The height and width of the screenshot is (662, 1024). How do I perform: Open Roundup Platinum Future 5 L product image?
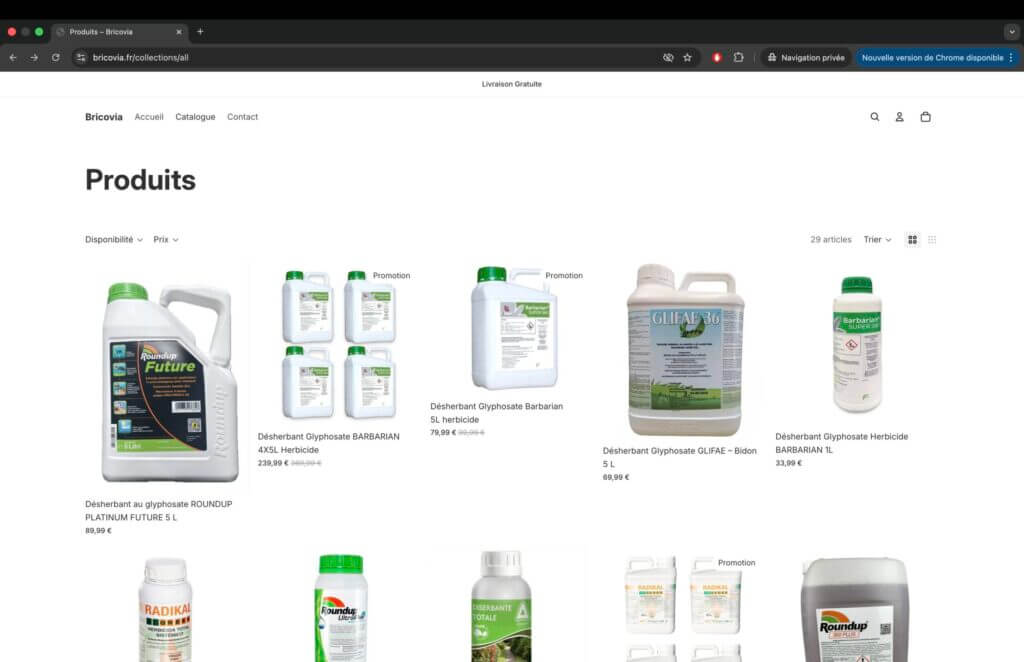coord(167,380)
